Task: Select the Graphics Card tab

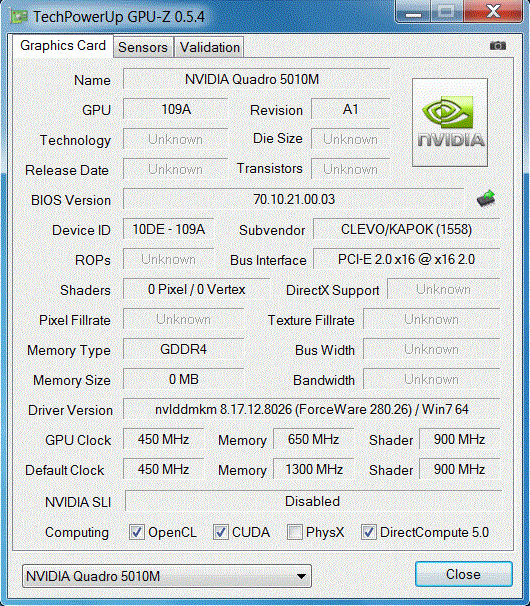Action: click(x=63, y=46)
